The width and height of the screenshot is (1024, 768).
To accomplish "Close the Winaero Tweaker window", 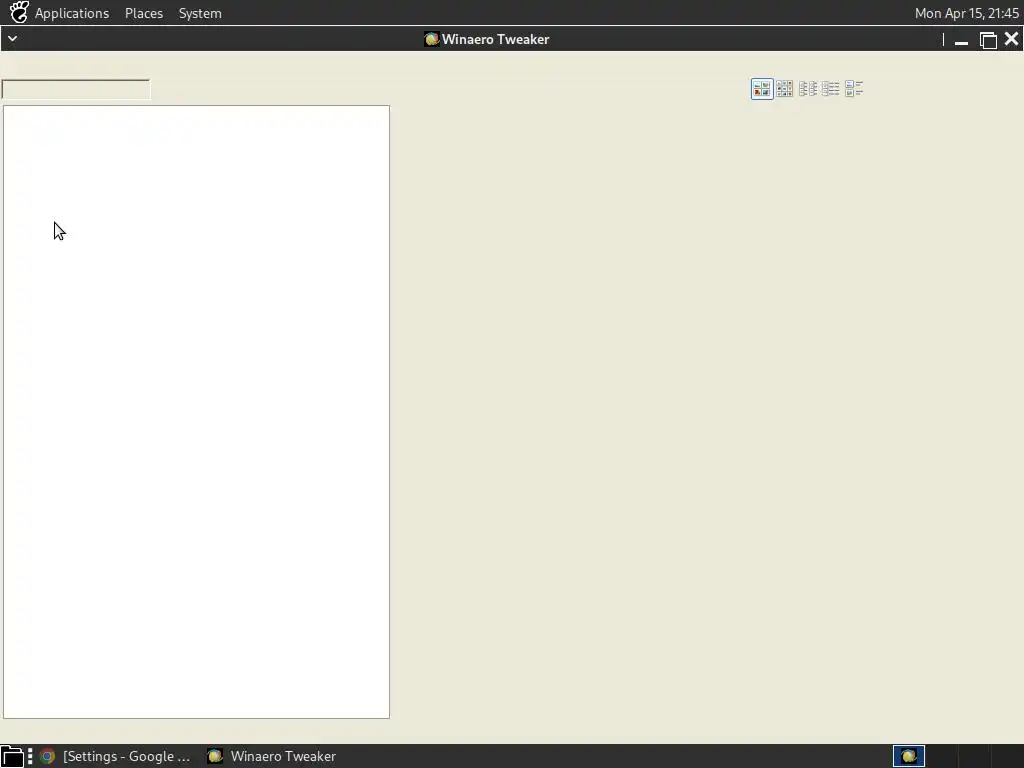I will (x=1012, y=39).
